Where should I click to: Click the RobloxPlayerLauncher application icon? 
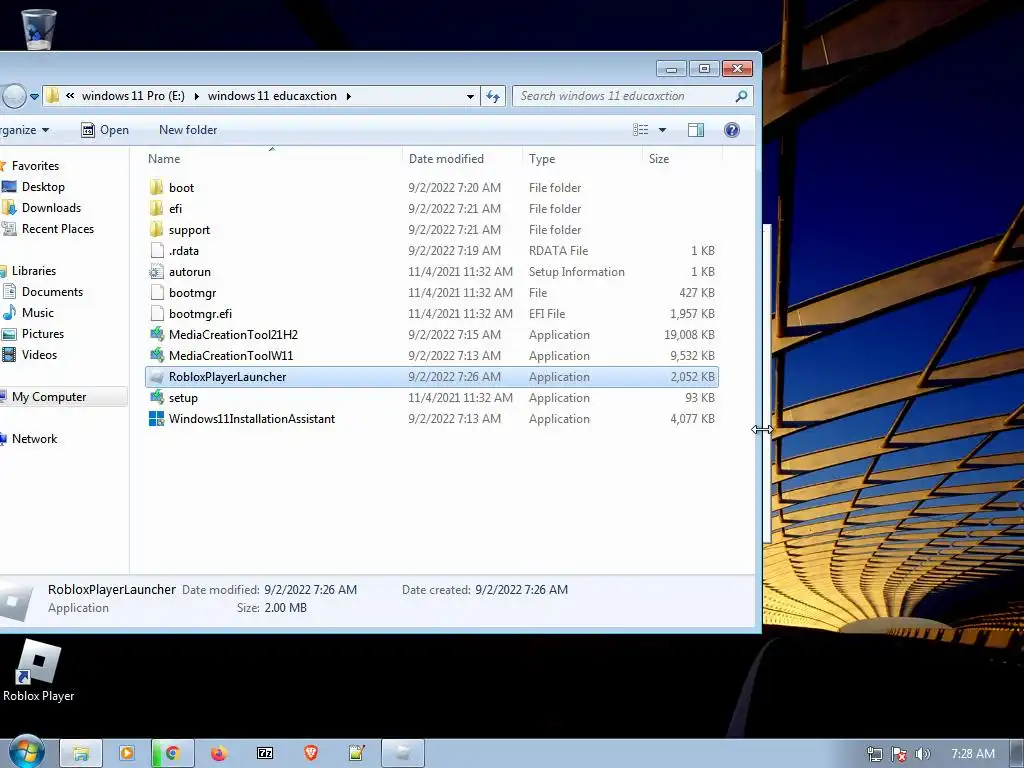tap(156, 377)
